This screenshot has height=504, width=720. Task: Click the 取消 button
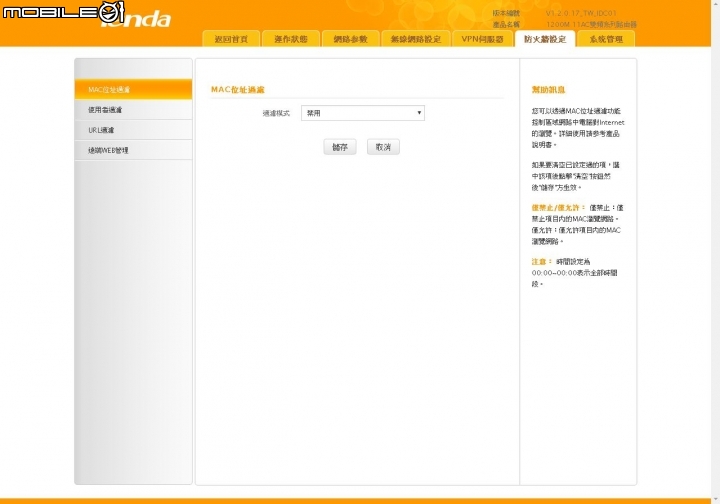tap(383, 147)
